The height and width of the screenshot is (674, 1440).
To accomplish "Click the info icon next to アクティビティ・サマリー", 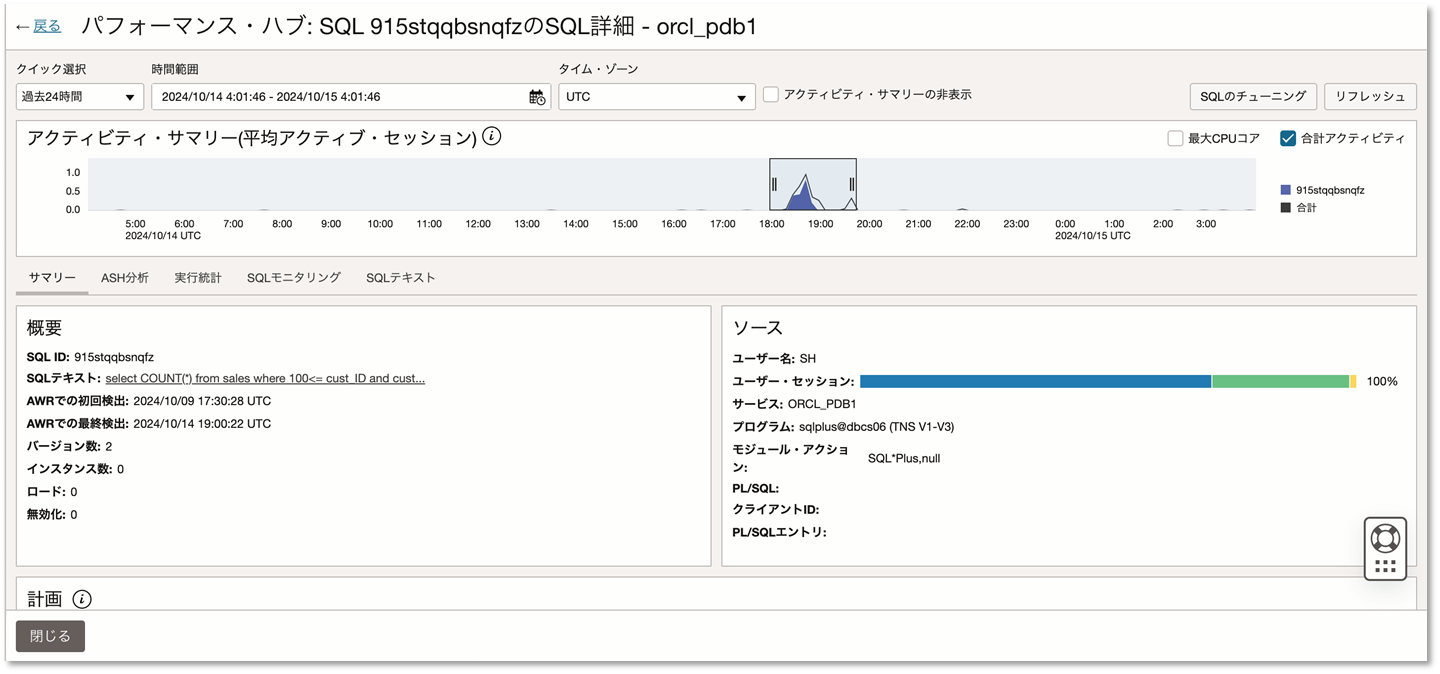I will point(490,138).
